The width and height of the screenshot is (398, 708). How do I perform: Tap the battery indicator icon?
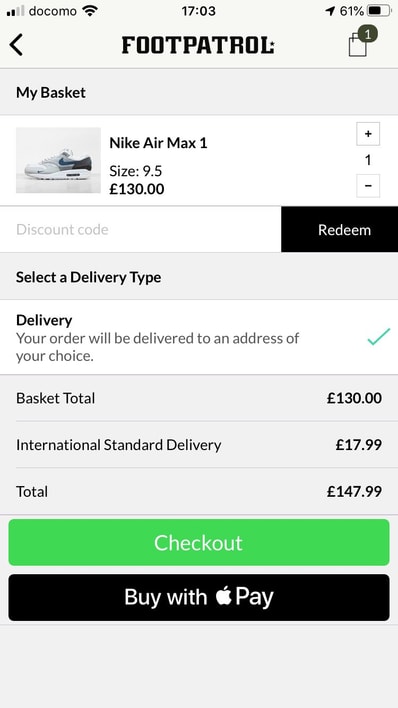[379, 11]
